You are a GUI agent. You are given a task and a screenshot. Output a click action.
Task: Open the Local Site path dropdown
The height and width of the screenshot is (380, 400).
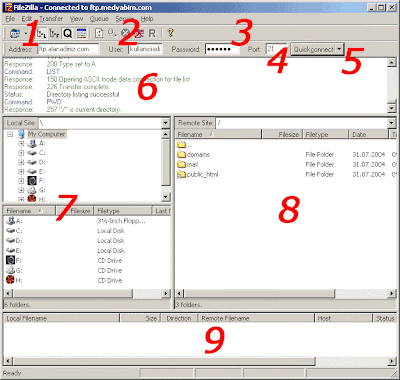[166, 123]
